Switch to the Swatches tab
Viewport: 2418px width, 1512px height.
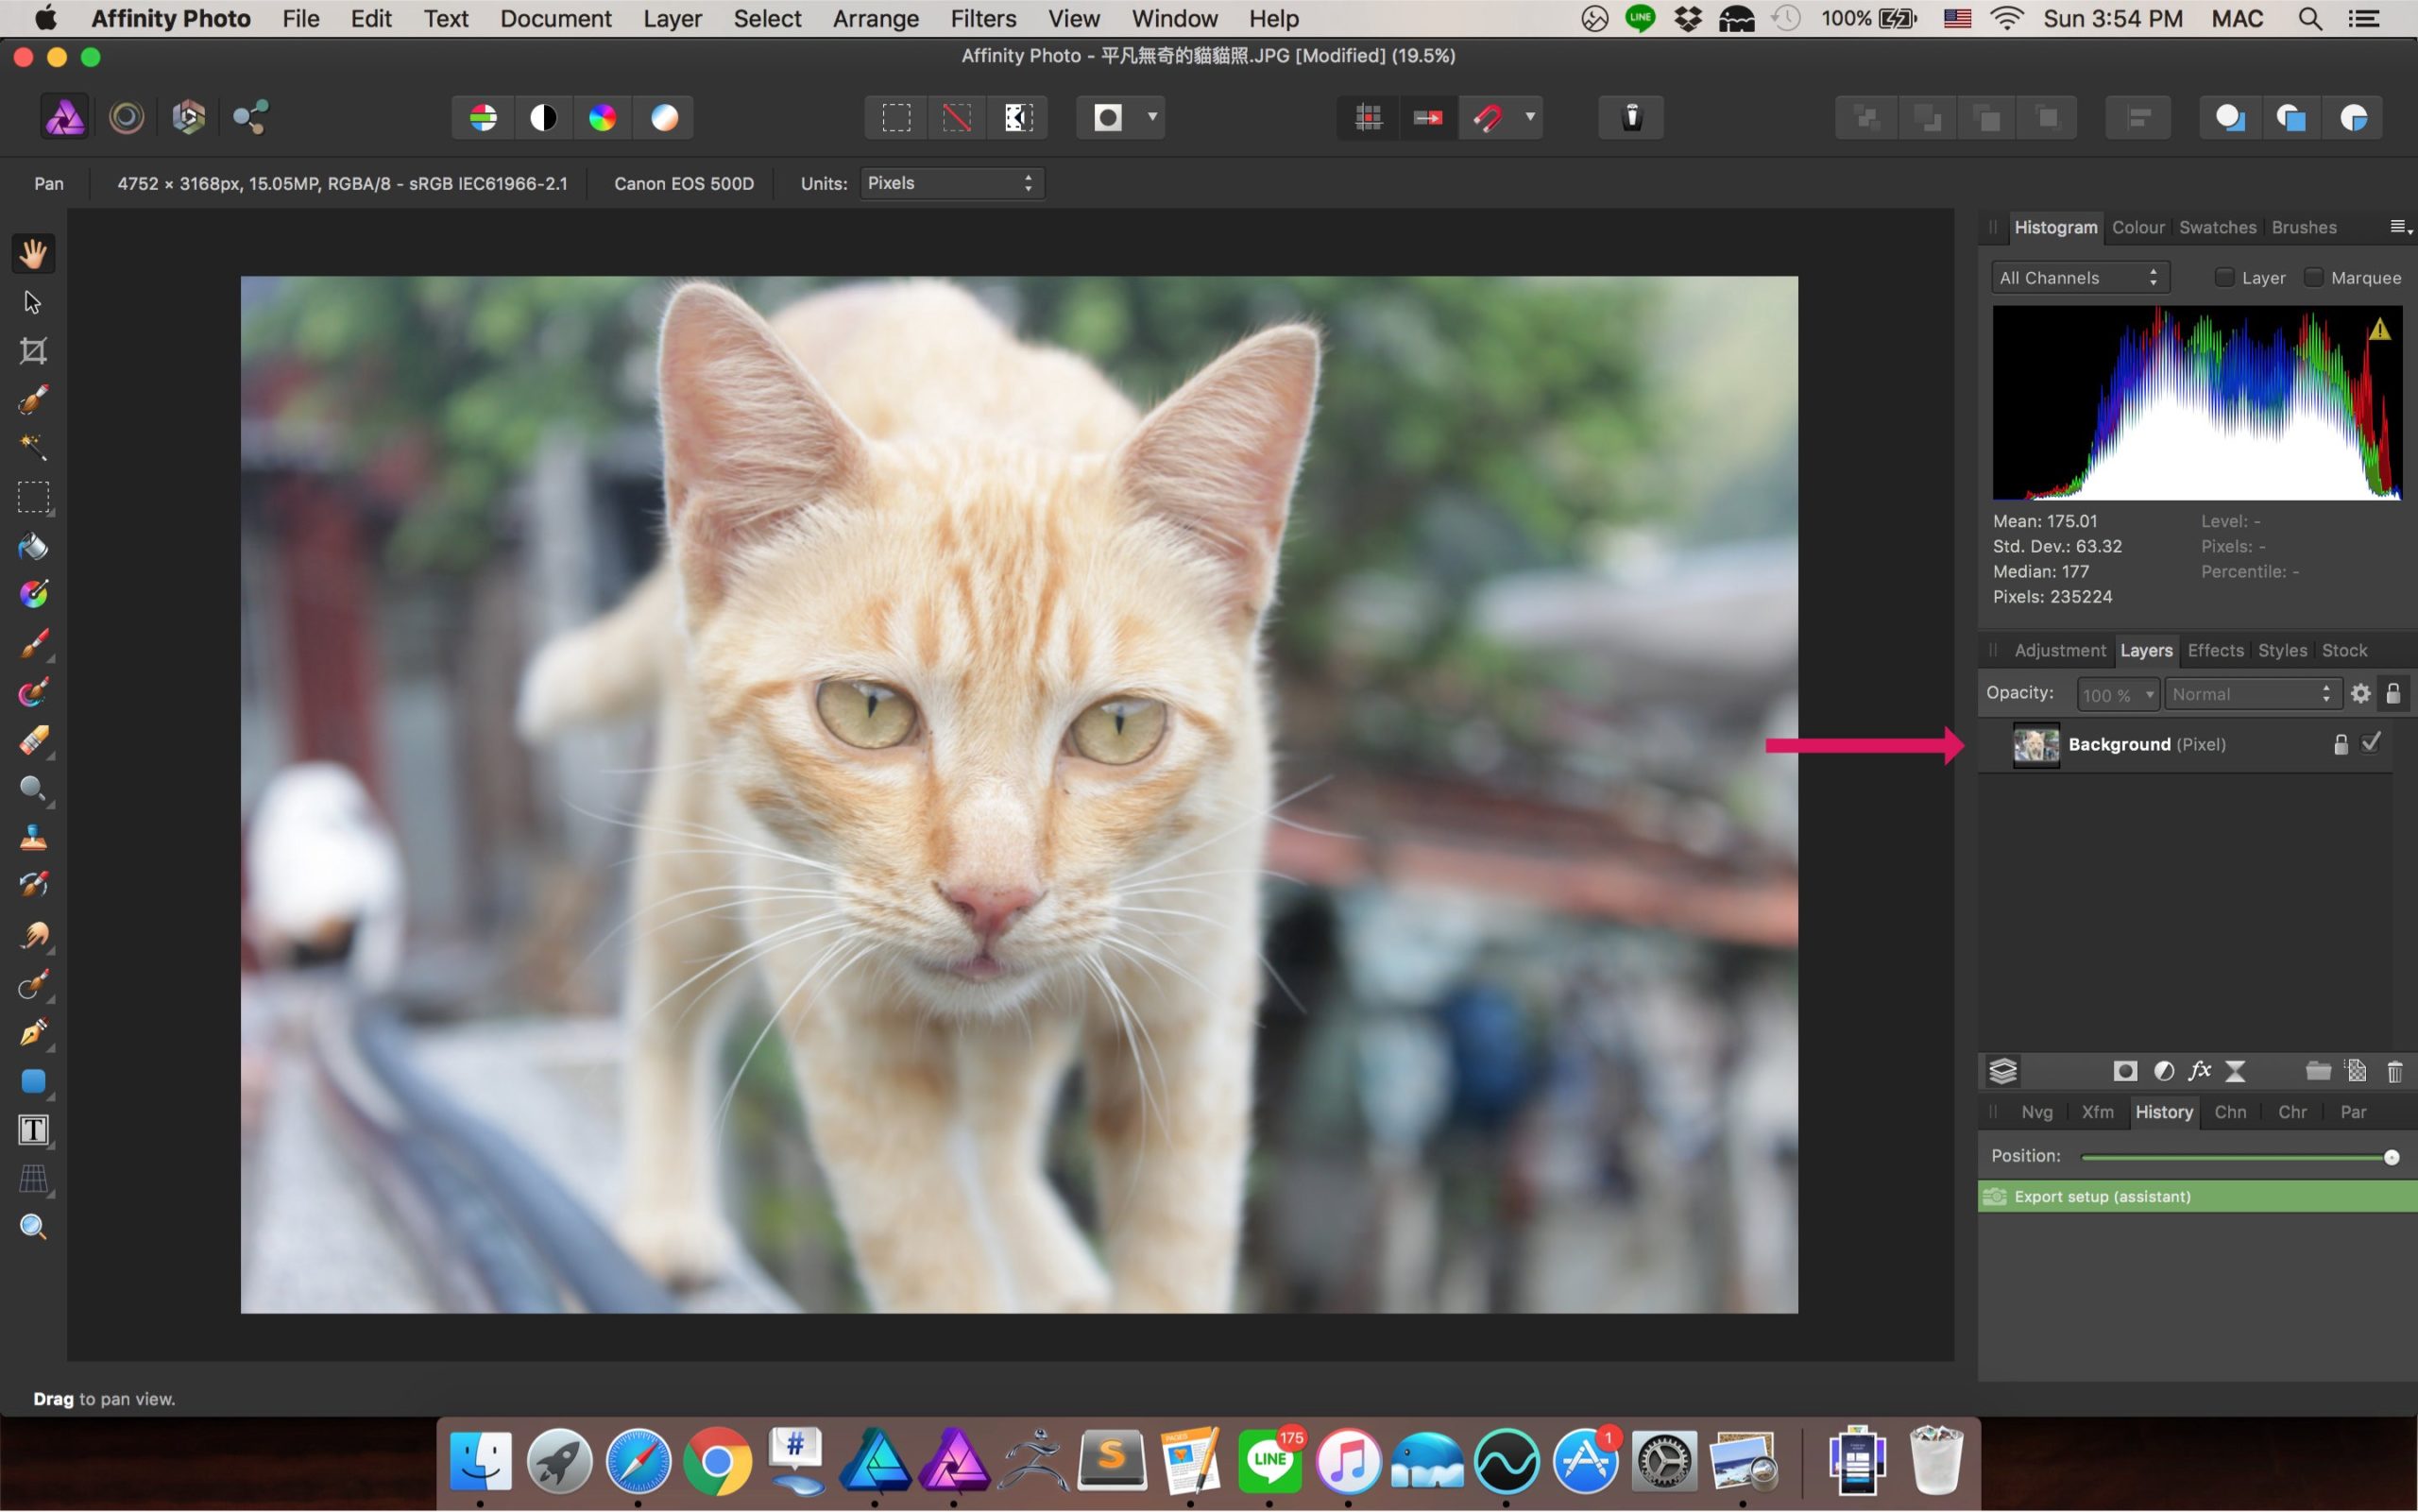tap(2217, 227)
